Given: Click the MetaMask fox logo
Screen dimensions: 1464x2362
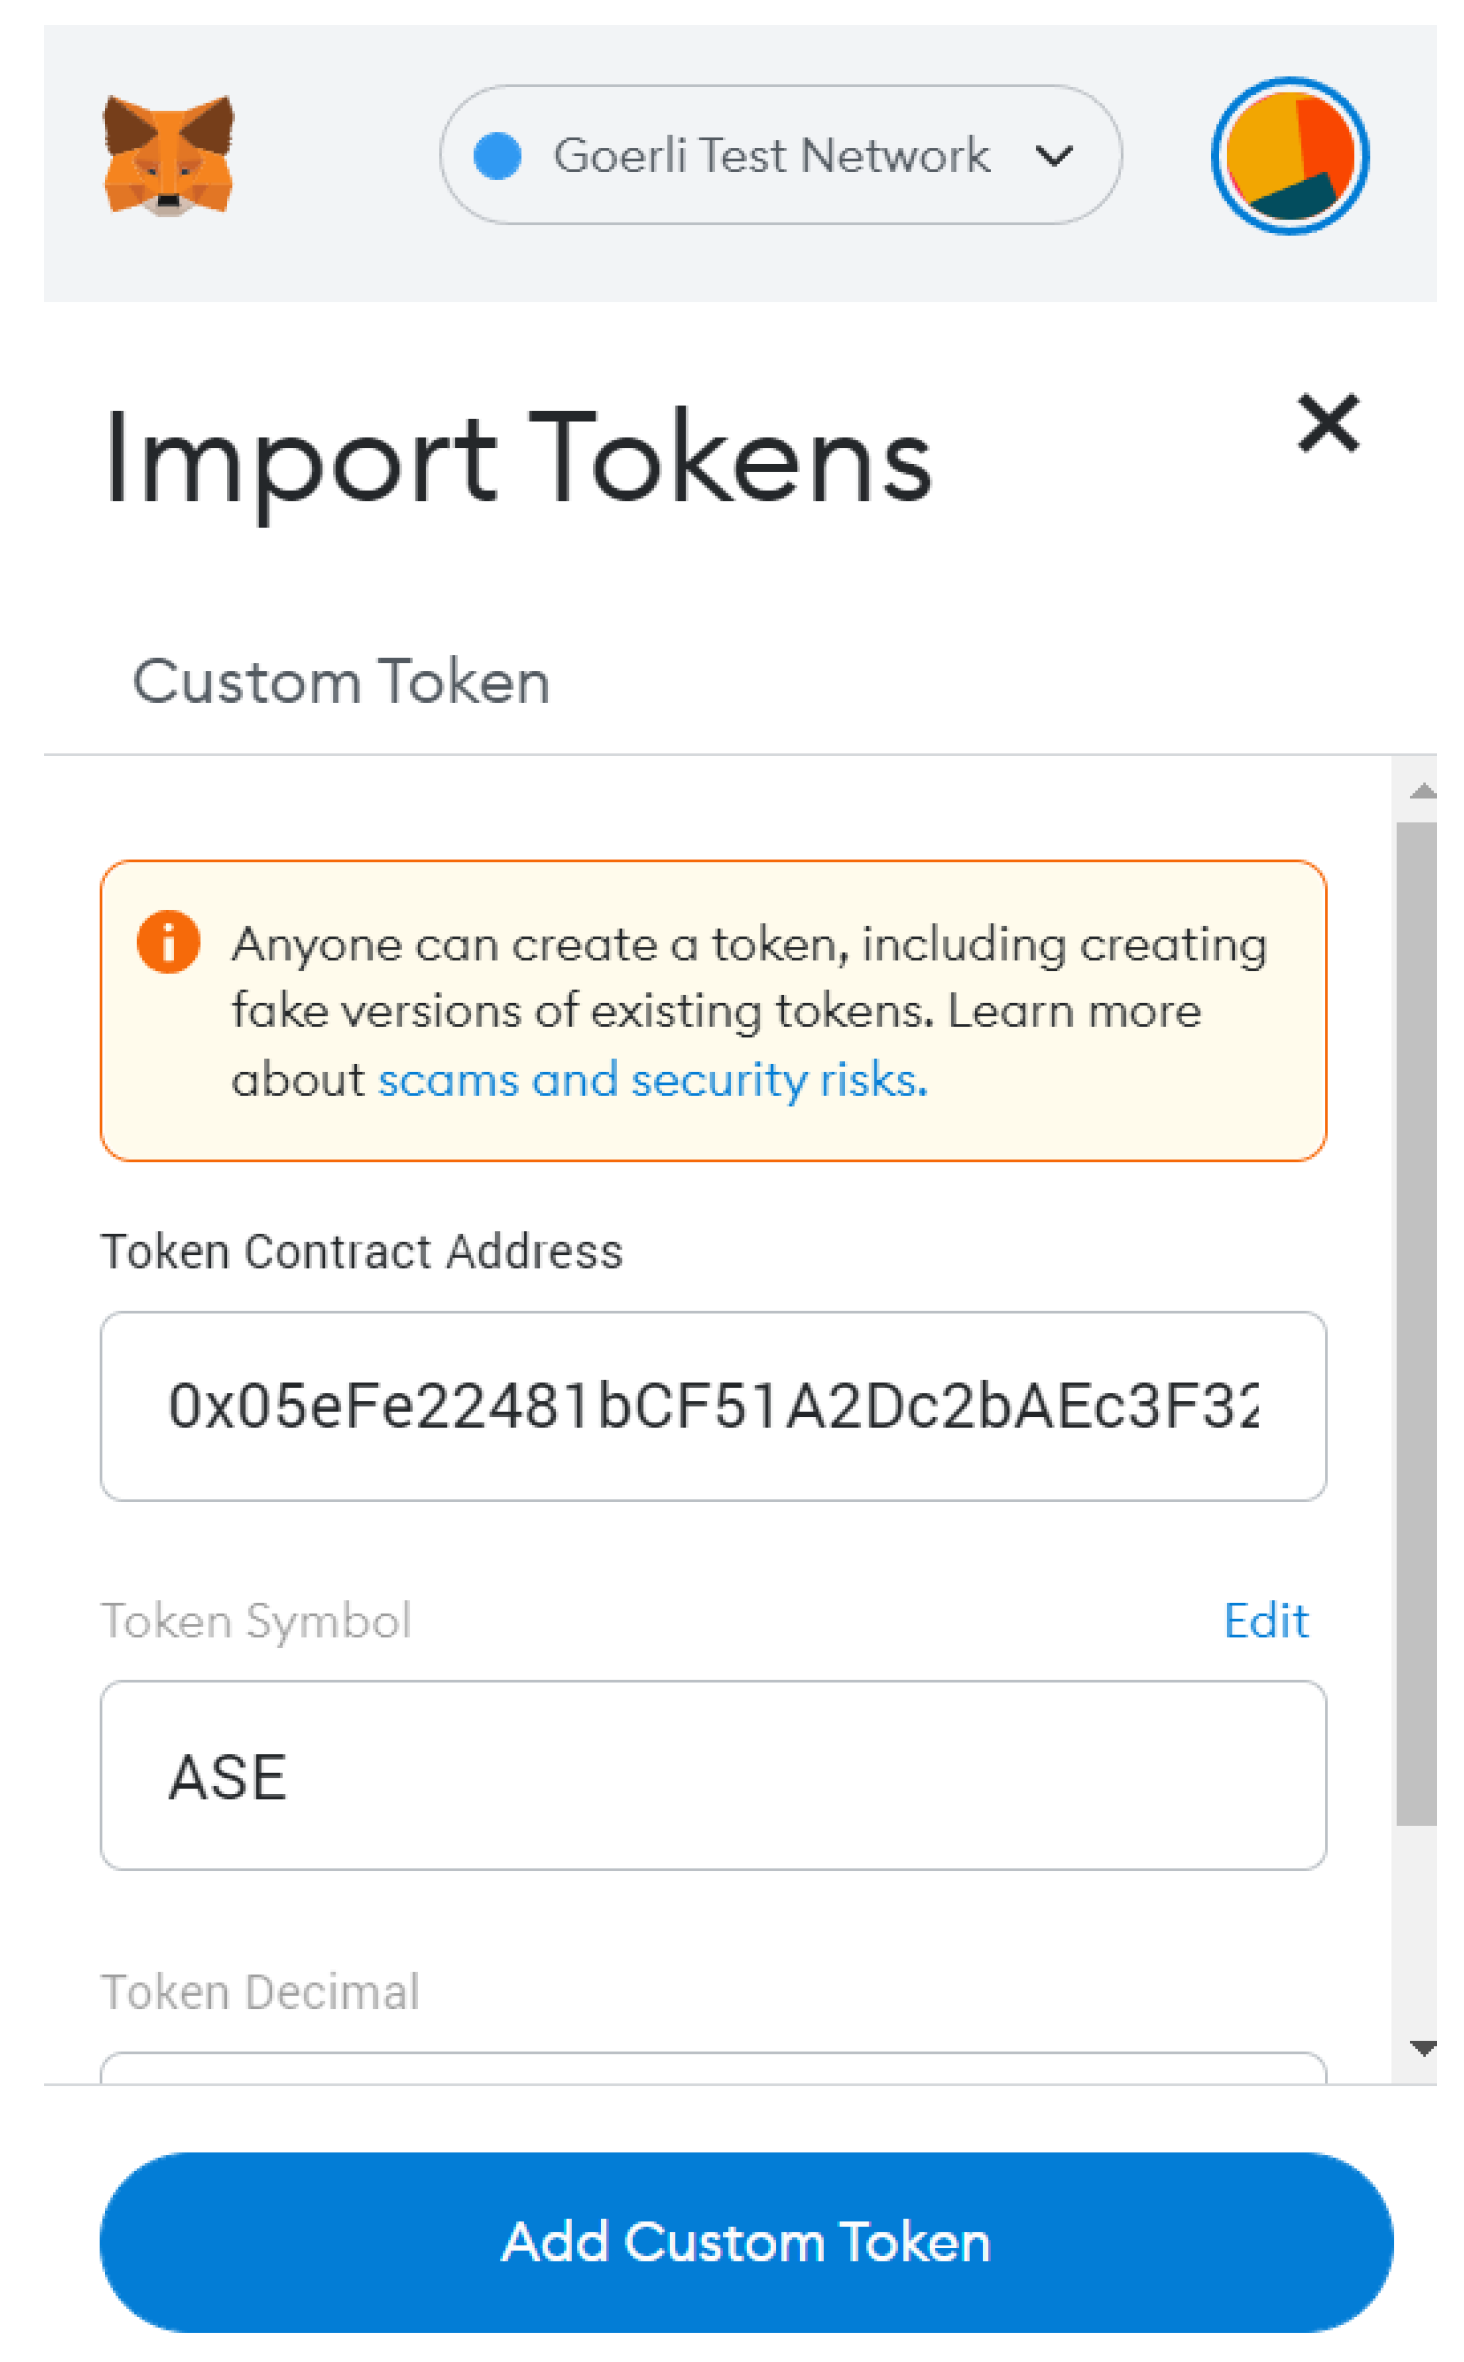Looking at the screenshot, I should (168, 155).
